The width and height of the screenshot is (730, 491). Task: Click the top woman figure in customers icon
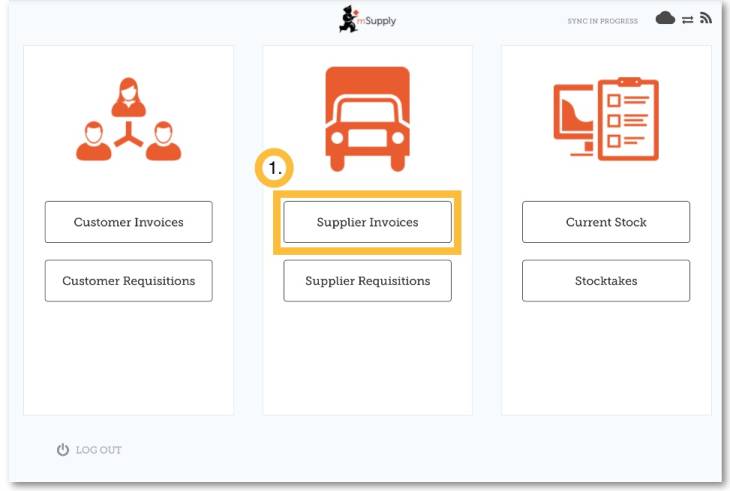[x=129, y=97]
